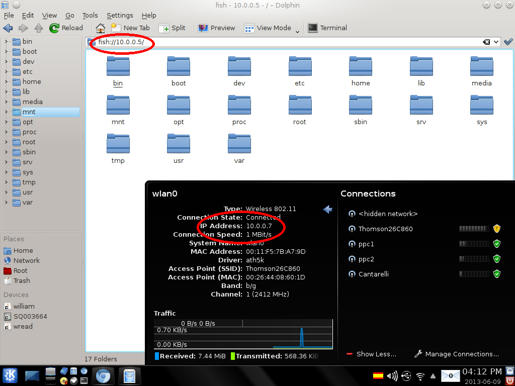Expand the etc tree node
This screenshot has height=386, width=515.
[x=6, y=72]
